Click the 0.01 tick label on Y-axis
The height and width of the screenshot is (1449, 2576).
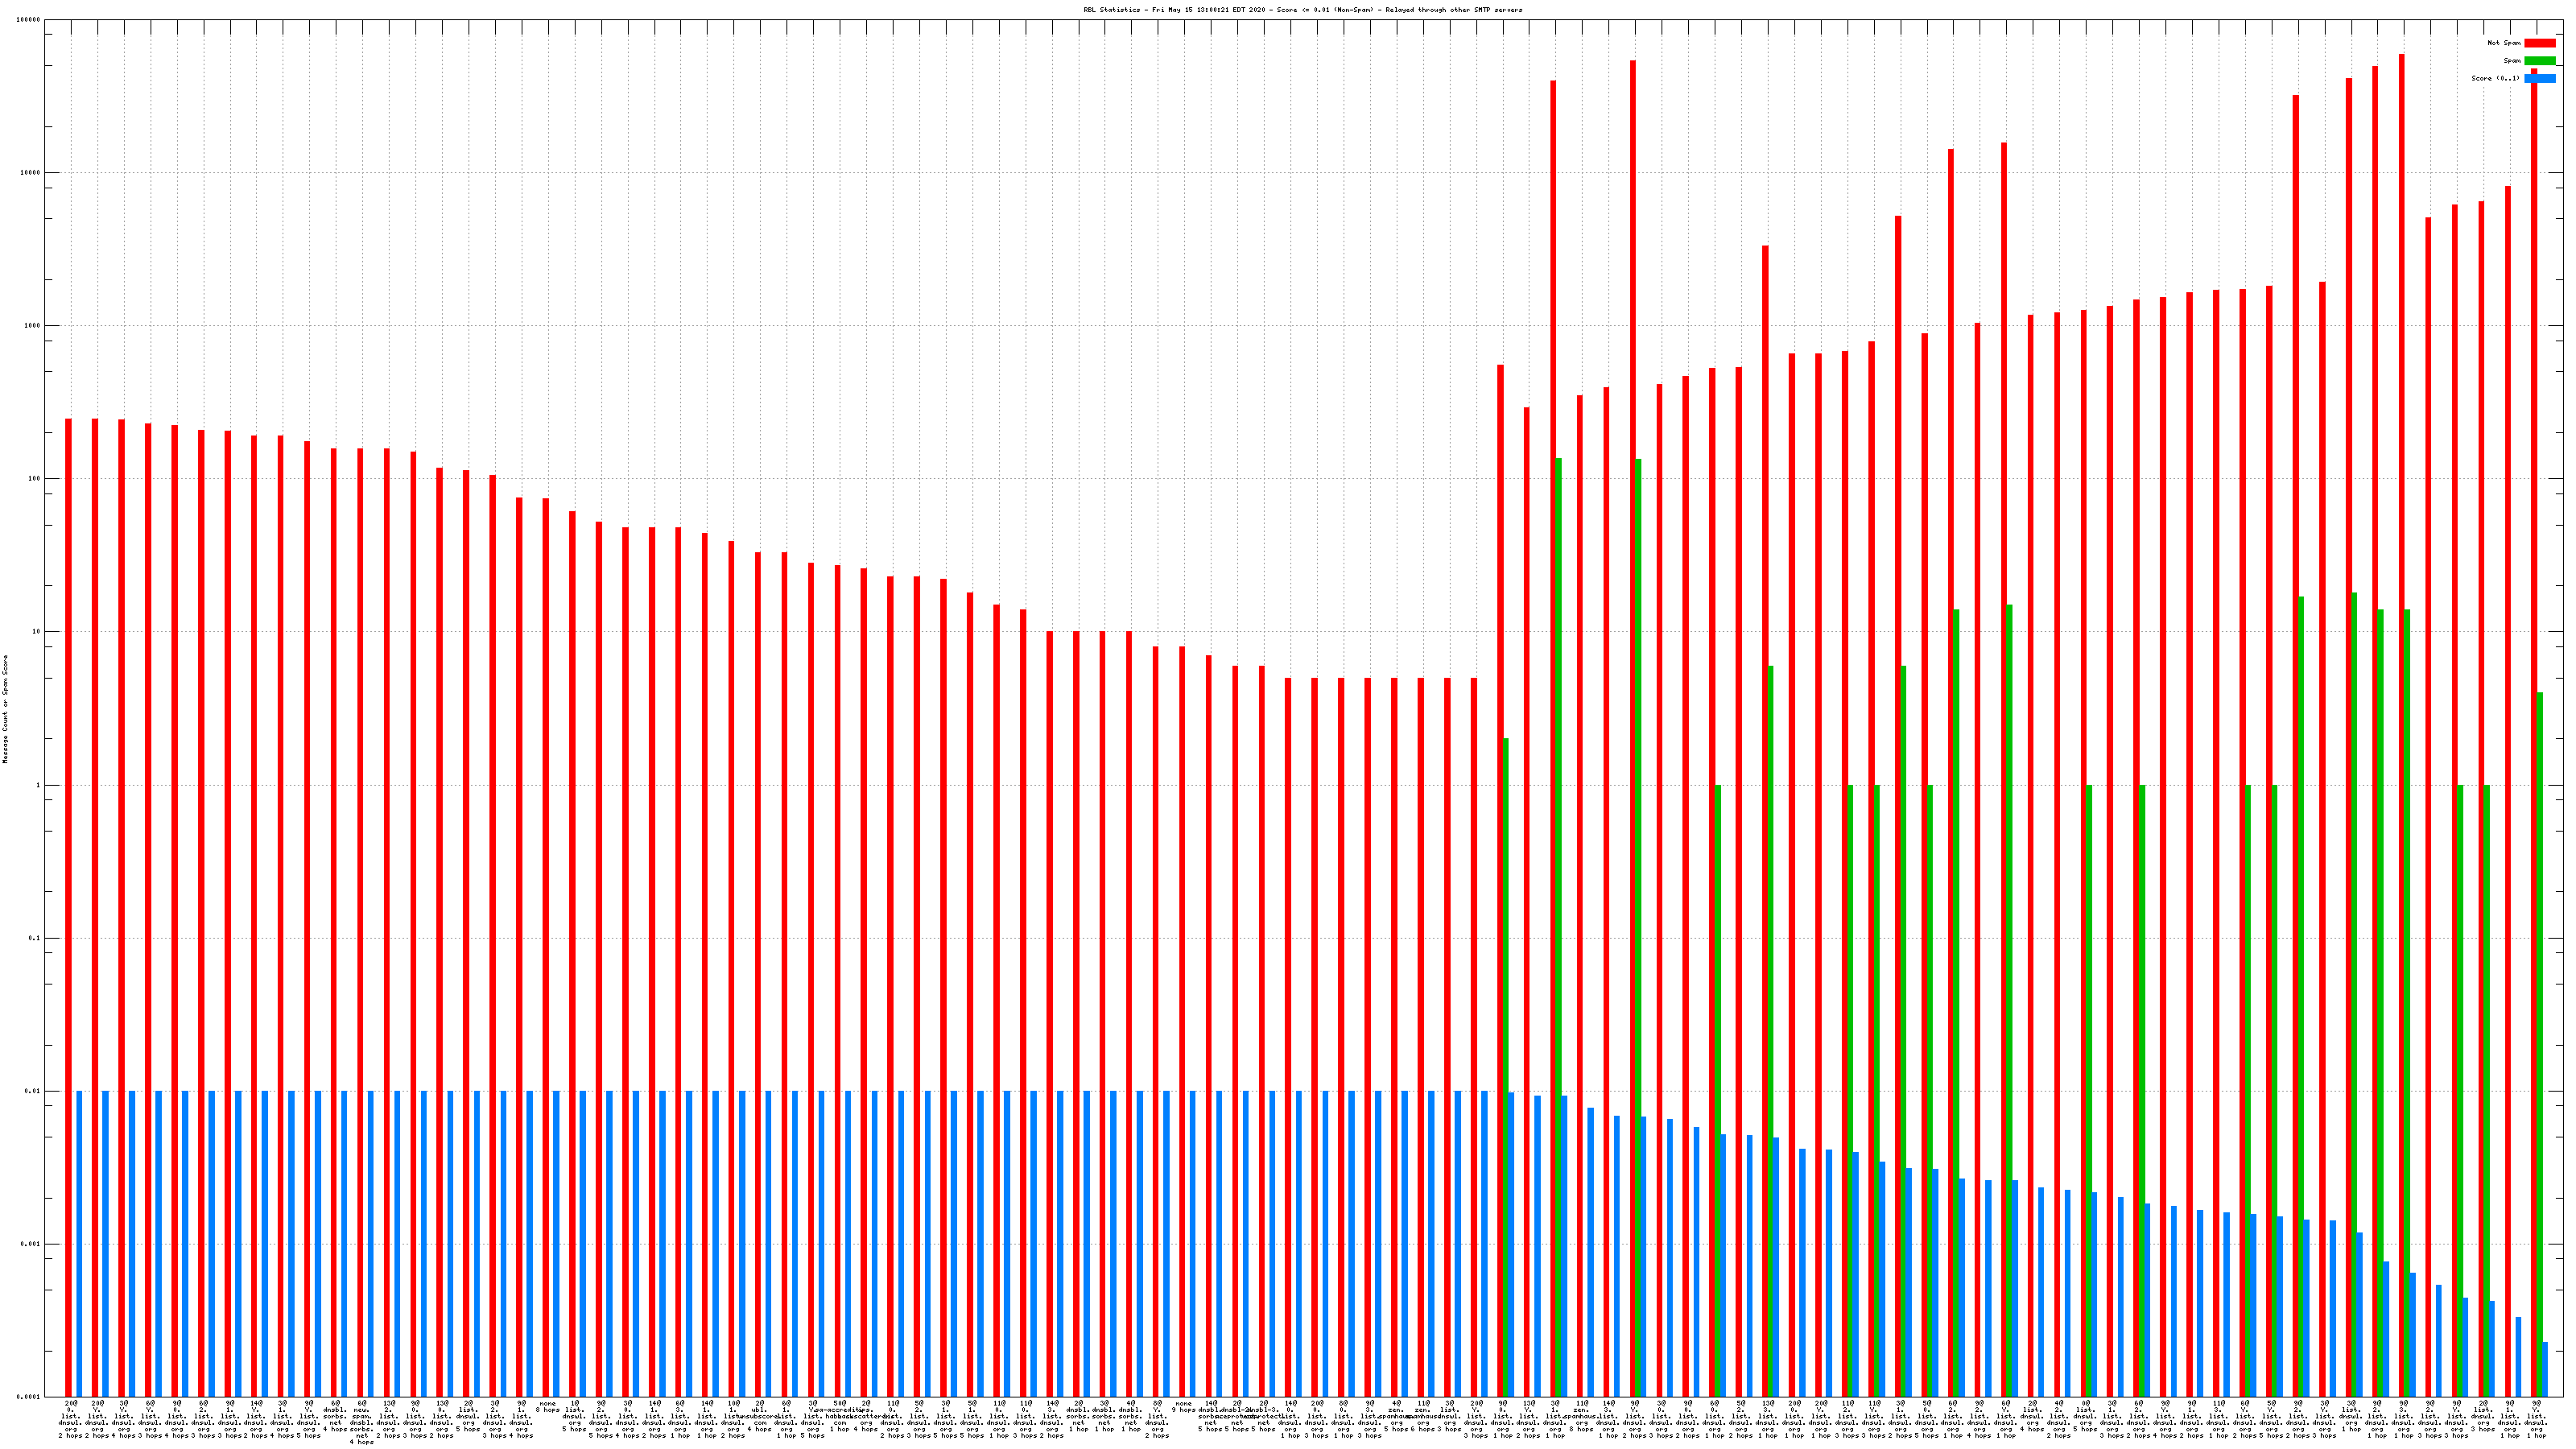tap(32, 1091)
